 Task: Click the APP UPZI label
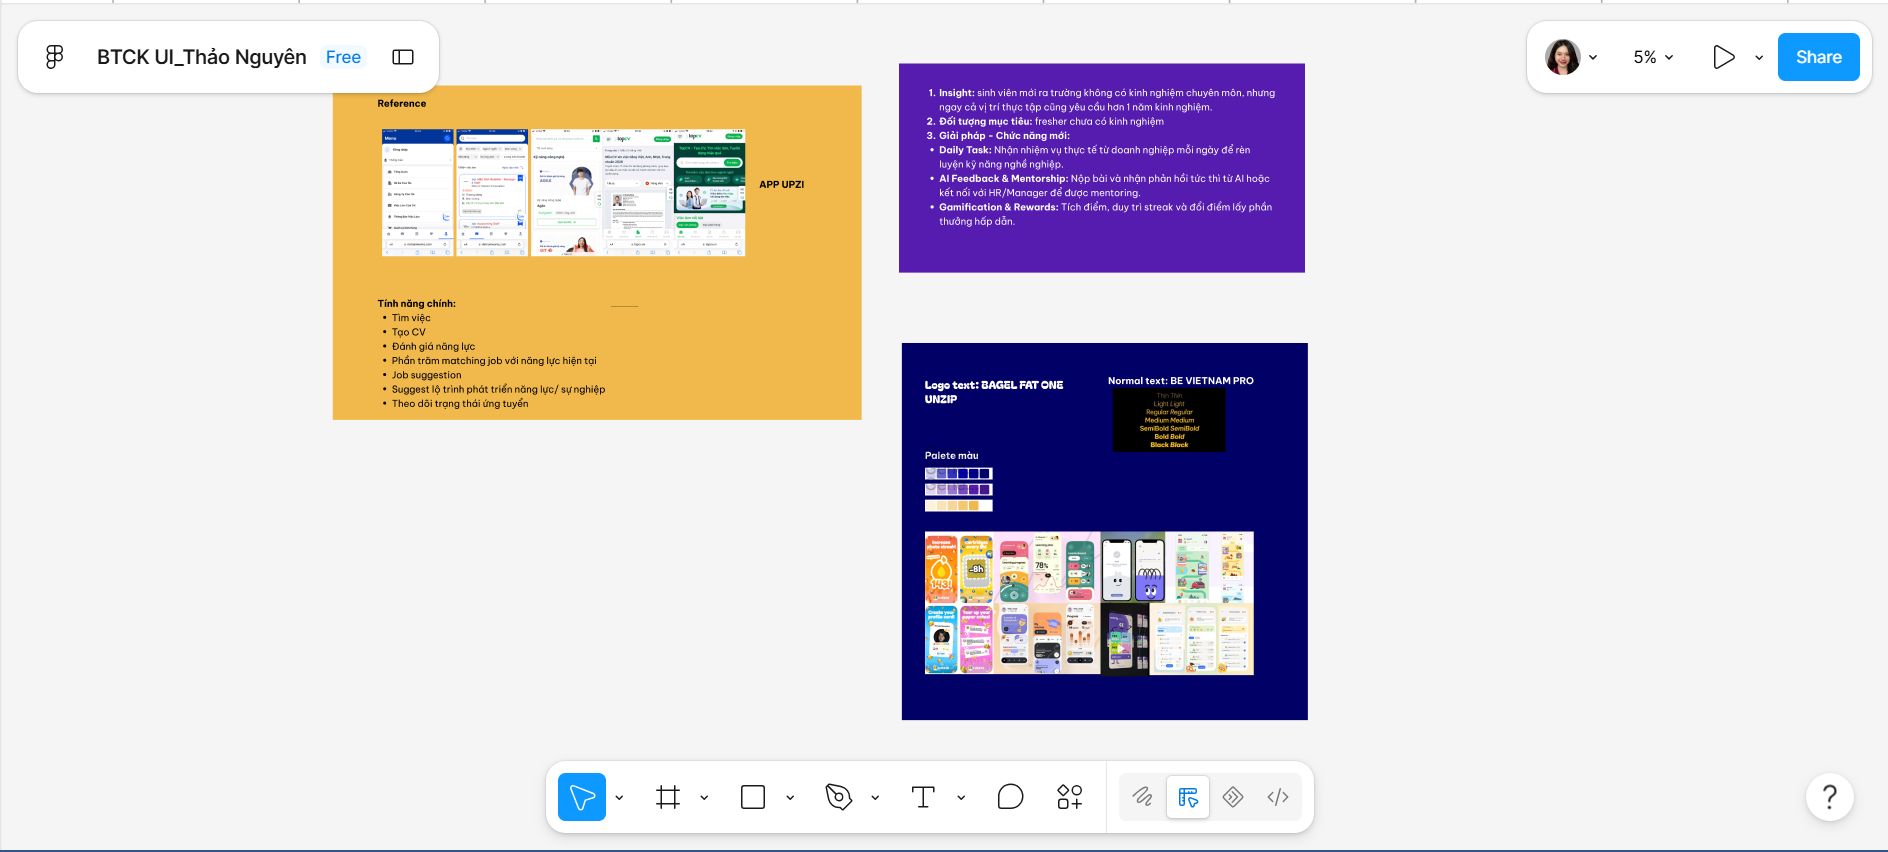(781, 184)
